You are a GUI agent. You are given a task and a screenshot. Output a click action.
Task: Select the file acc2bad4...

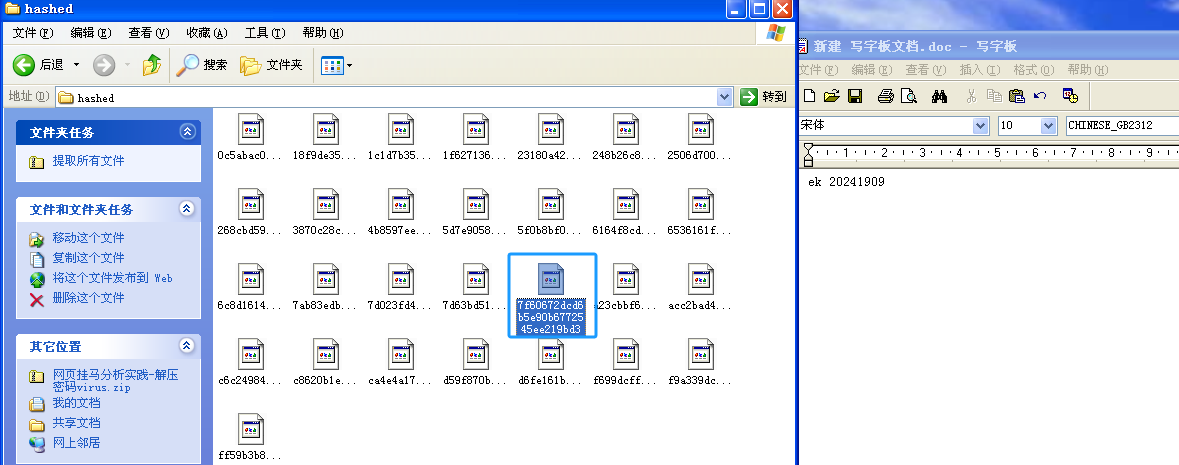pyautogui.click(x=700, y=288)
